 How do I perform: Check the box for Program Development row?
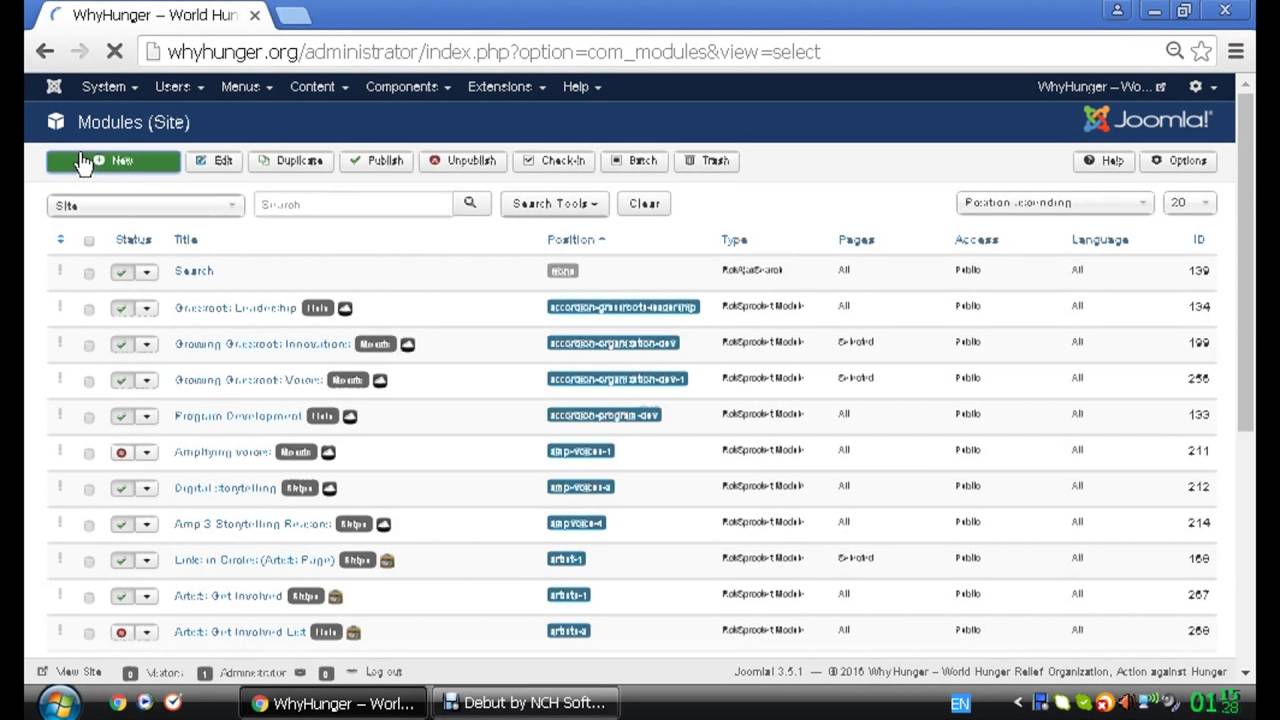point(89,417)
